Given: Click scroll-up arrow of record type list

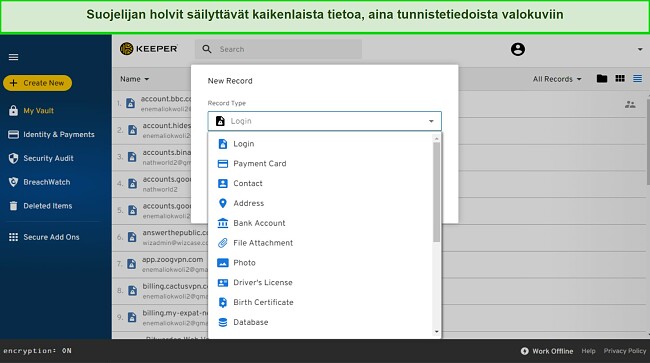Looking at the screenshot, I should point(437,138).
